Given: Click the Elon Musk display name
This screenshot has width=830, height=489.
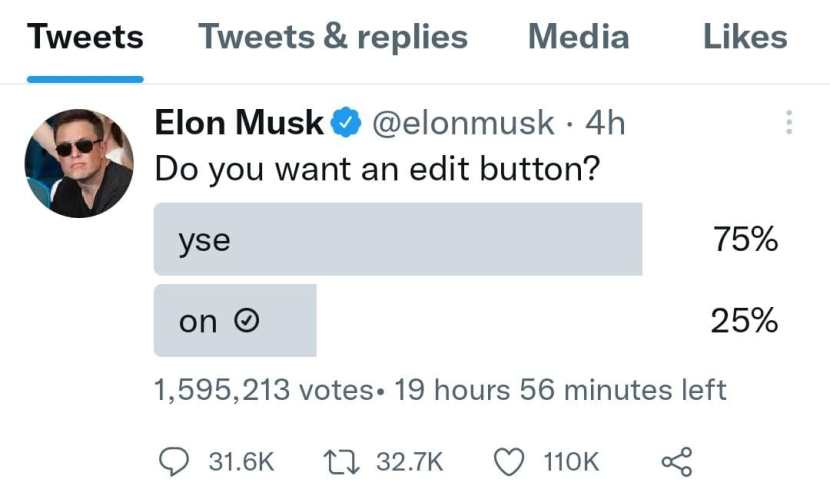Looking at the screenshot, I should (x=239, y=123).
